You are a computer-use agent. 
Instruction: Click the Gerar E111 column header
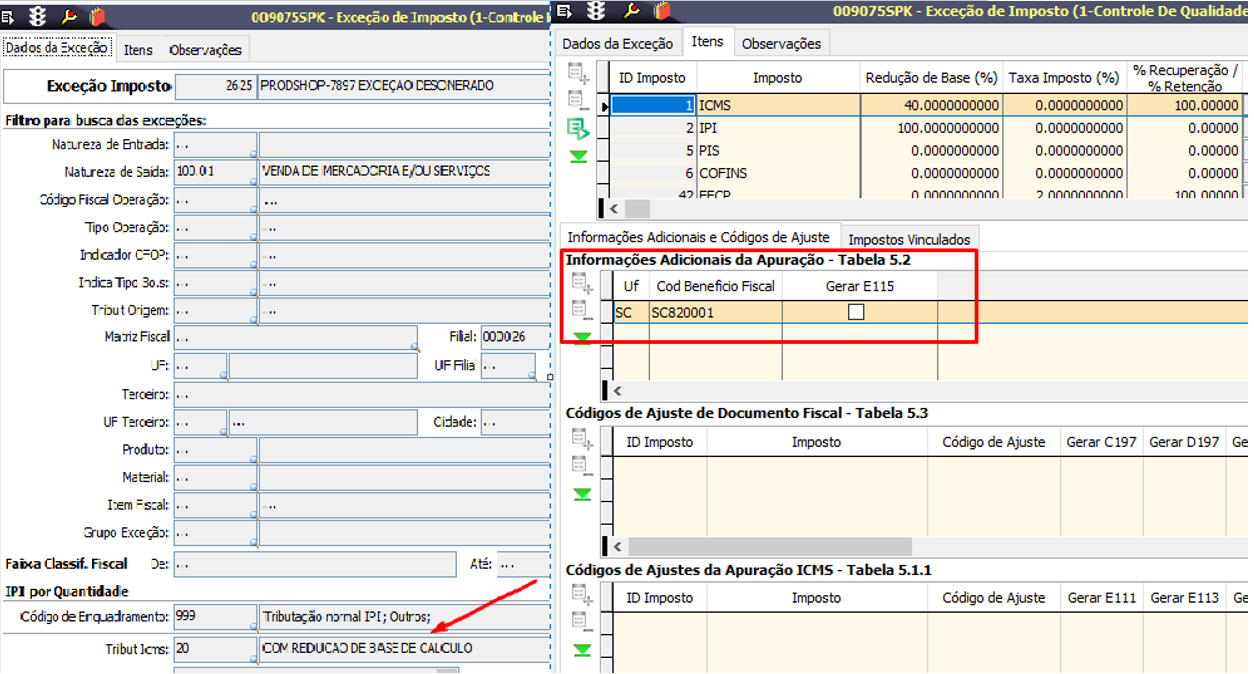(x=1101, y=597)
